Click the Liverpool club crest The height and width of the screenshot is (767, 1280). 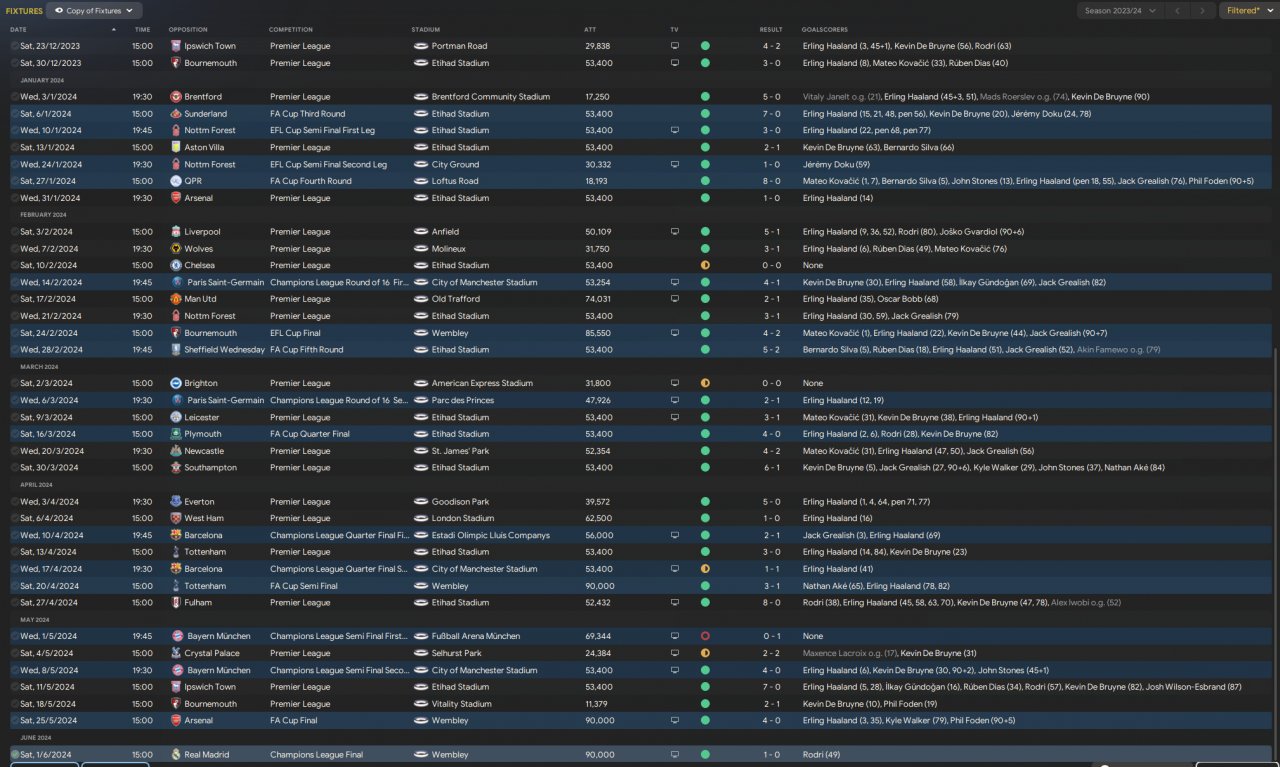point(176,232)
